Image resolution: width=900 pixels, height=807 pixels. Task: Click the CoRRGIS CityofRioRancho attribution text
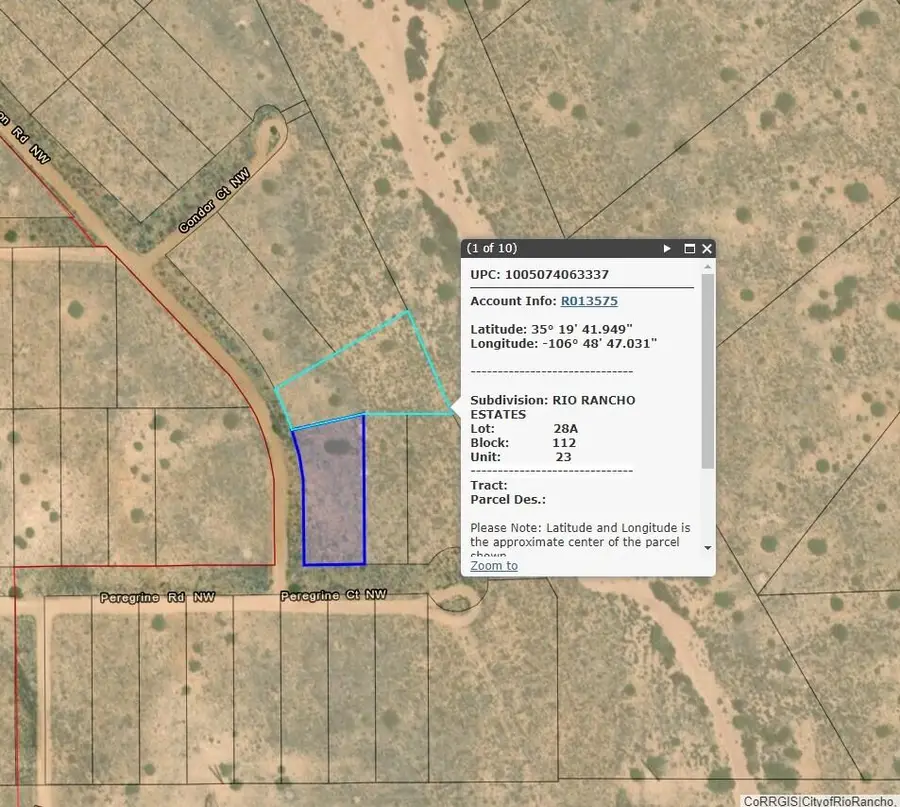click(820, 799)
